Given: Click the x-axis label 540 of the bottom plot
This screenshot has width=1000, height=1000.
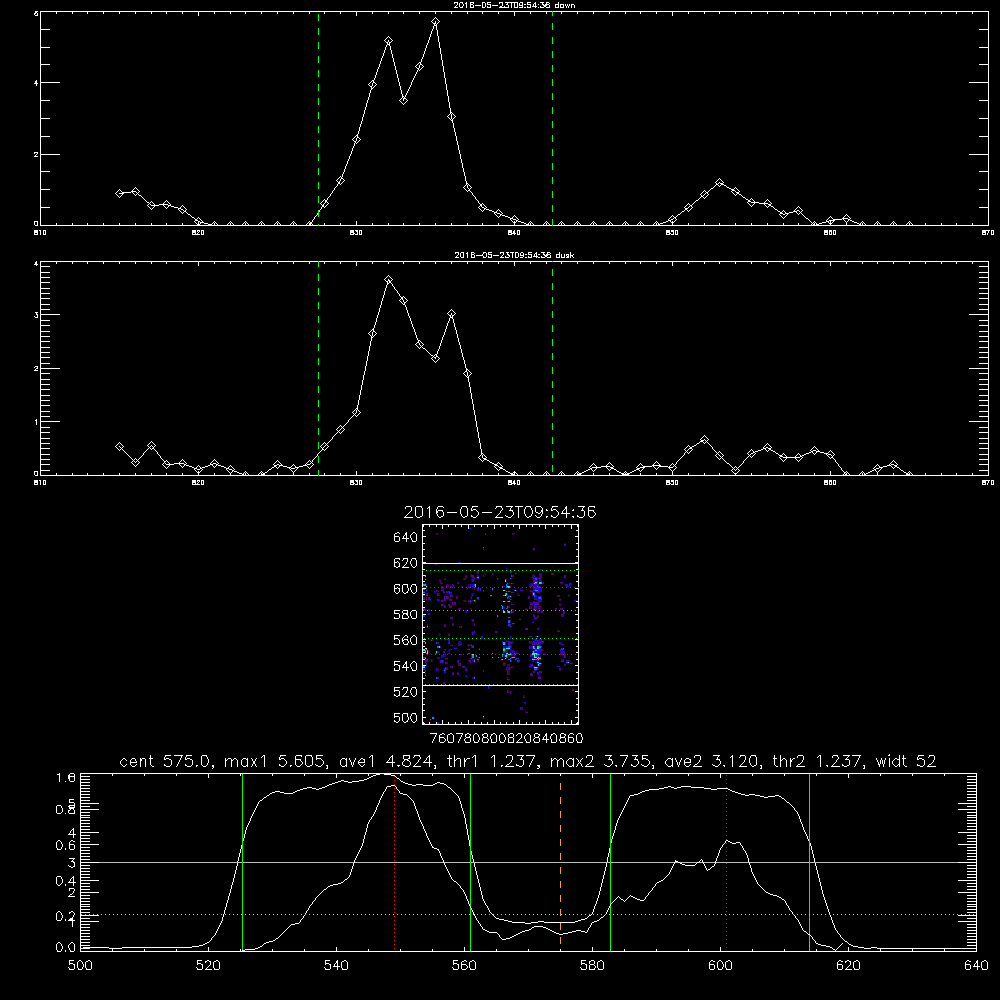Looking at the screenshot, I should (336, 966).
